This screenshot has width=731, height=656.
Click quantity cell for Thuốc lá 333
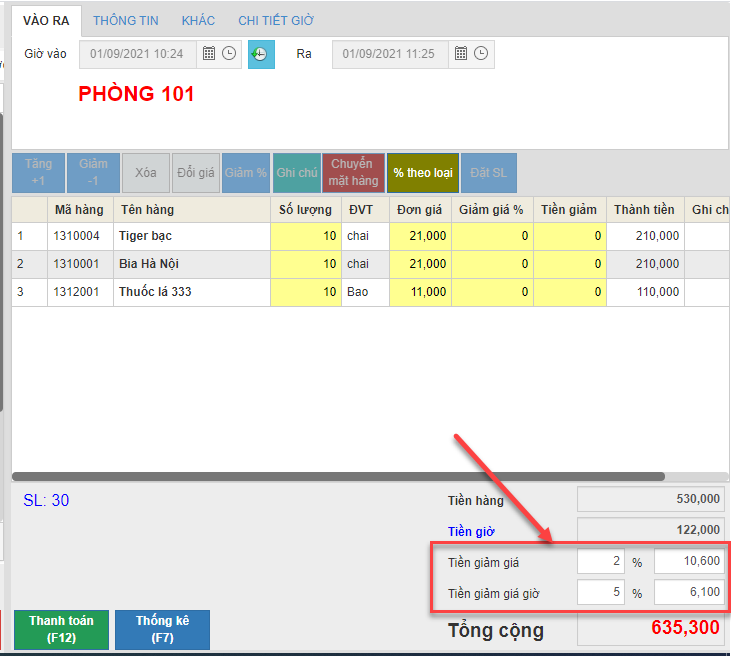(305, 292)
